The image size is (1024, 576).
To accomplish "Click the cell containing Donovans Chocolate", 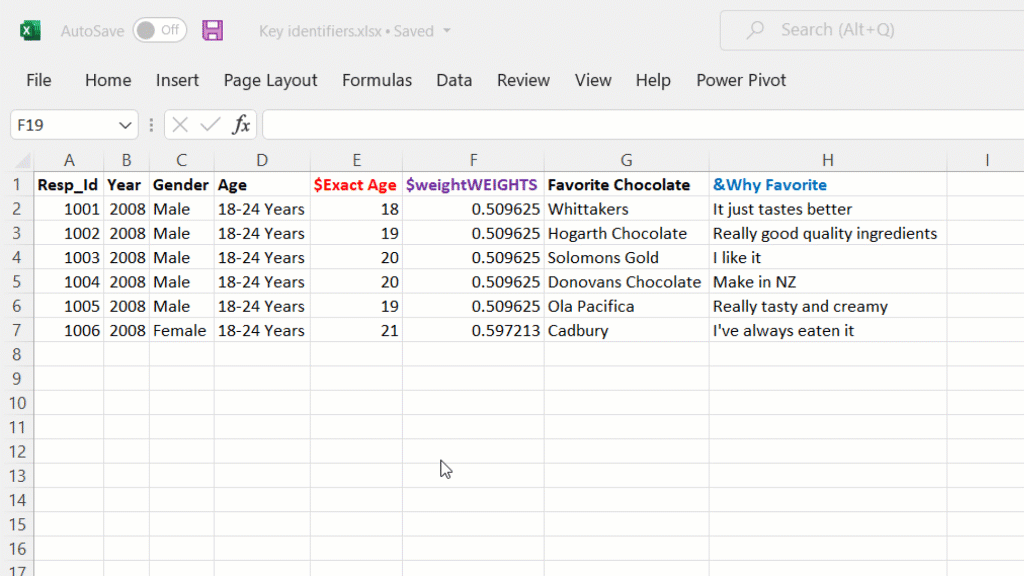I will click(626, 282).
